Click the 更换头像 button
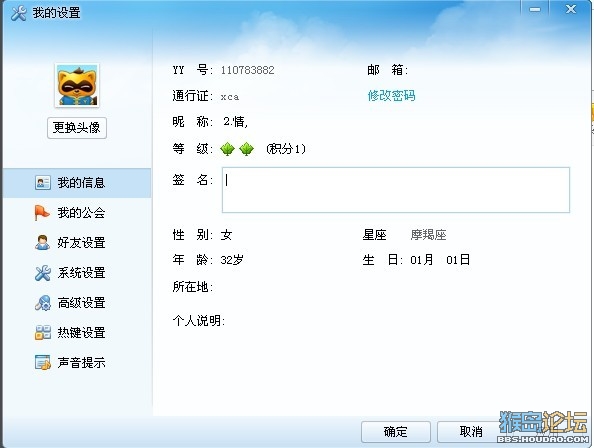594x448 pixels. pyautogui.click(x=77, y=128)
